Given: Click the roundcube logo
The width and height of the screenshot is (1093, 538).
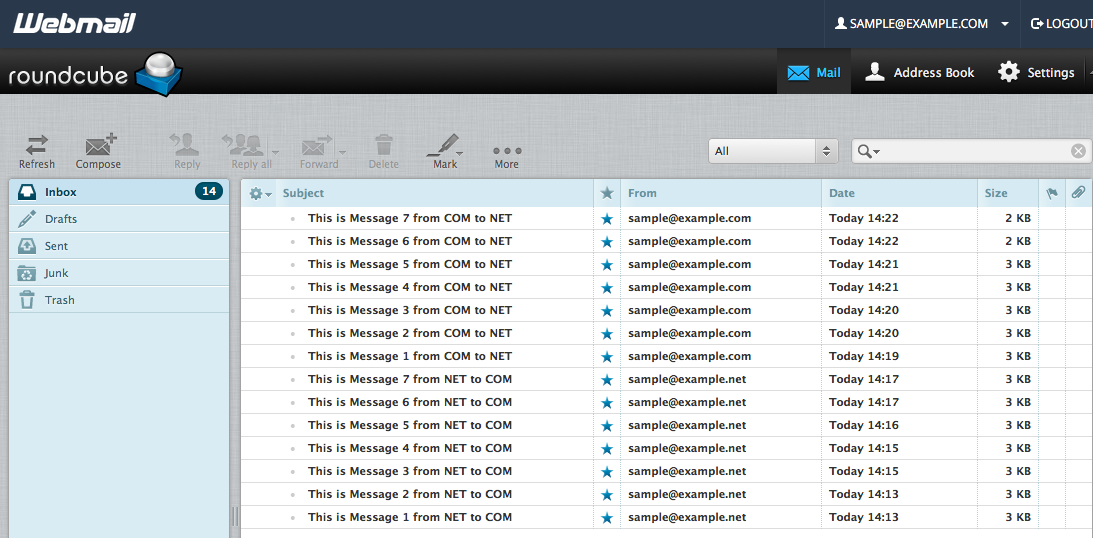Looking at the screenshot, I should pos(95,74).
